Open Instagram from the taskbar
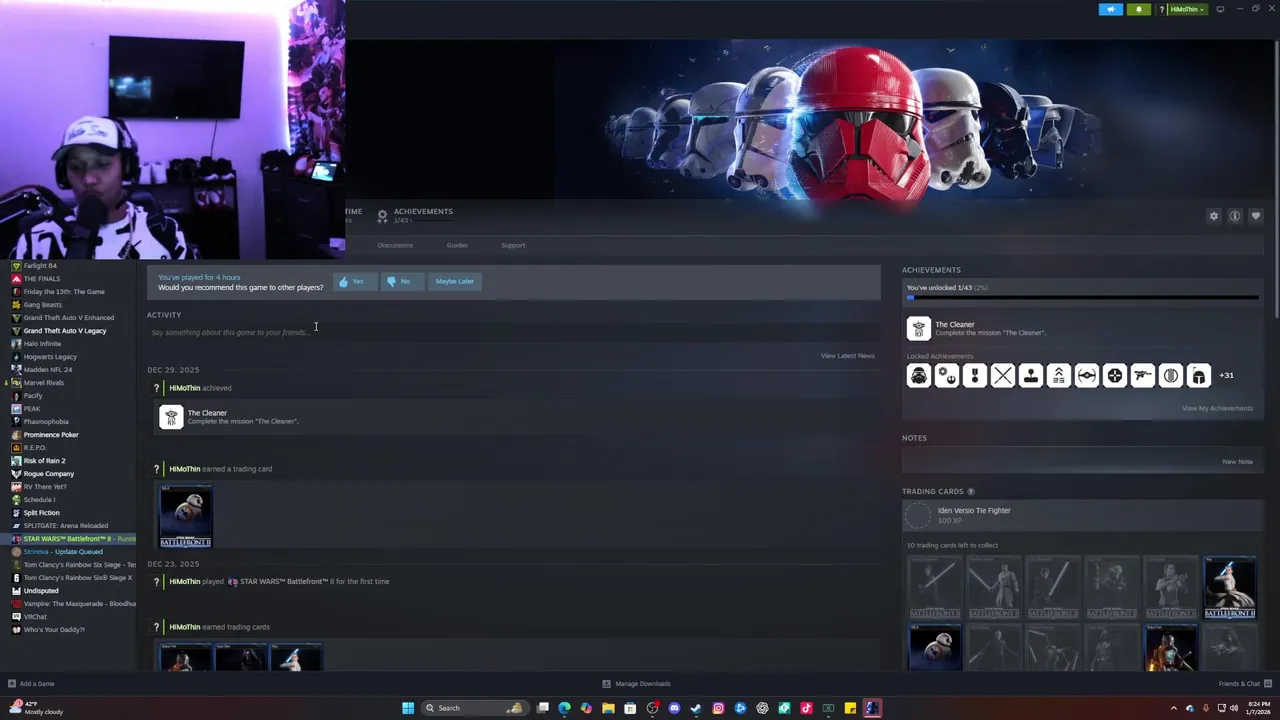The image size is (1280, 720). [x=718, y=708]
